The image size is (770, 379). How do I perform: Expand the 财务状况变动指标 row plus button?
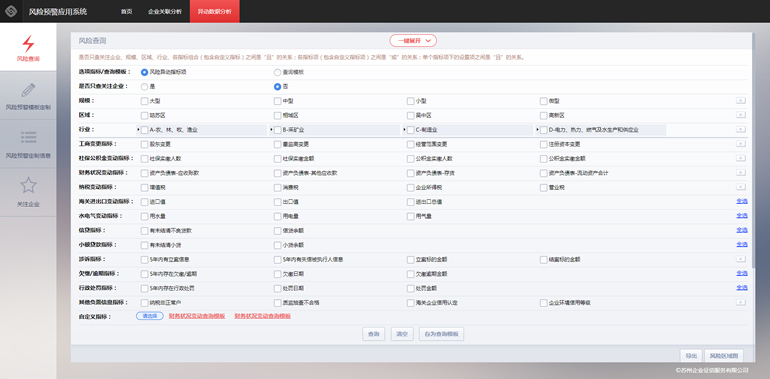(741, 173)
